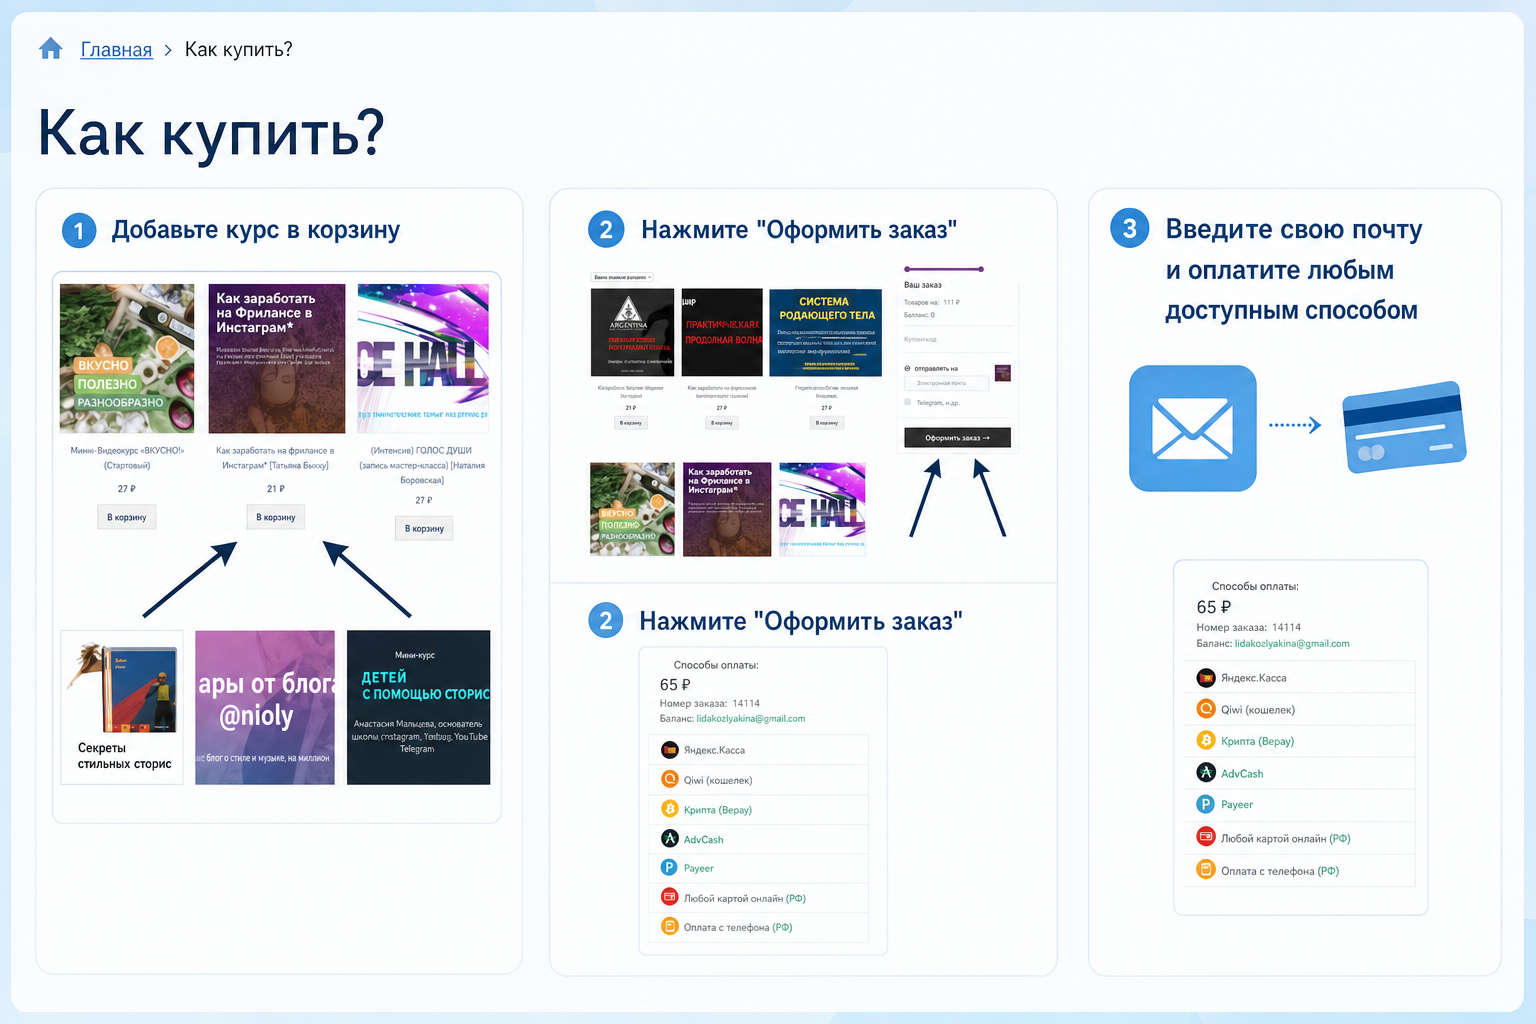Click Qiwi icon in the second Оформить заказ section
1536x1024 pixels.
(670, 780)
